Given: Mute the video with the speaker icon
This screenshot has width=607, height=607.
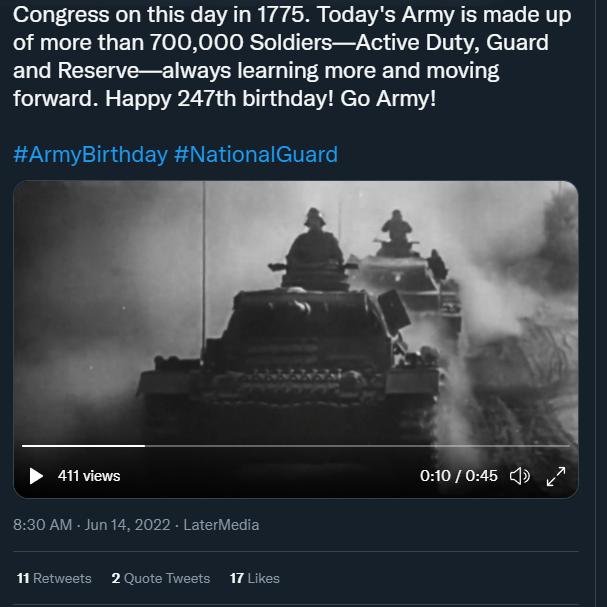Looking at the screenshot, I should [520, 476].
